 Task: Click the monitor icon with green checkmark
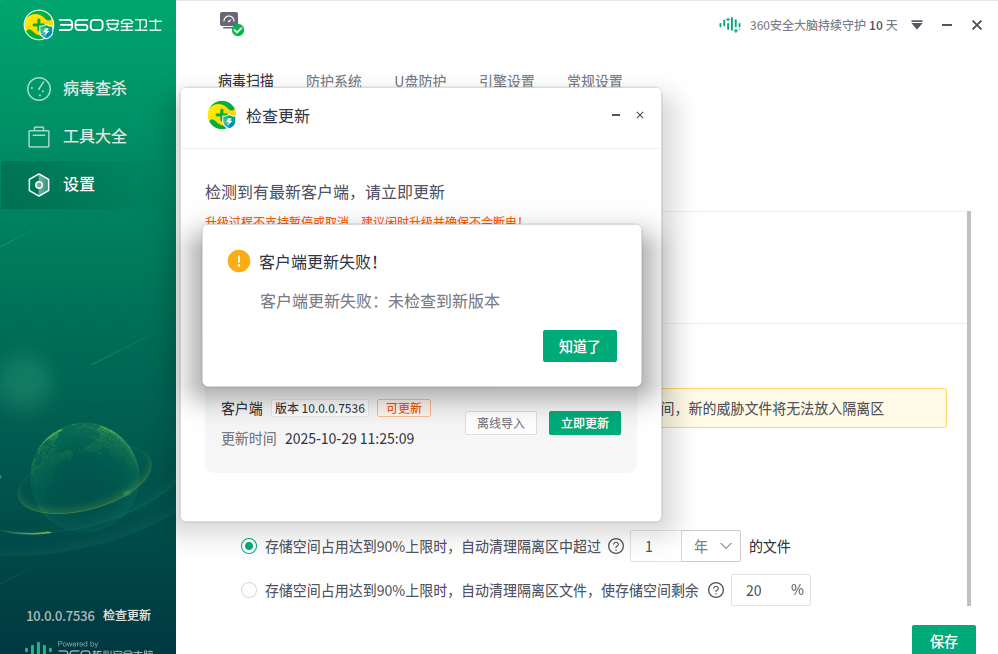(x=231, y=24)
